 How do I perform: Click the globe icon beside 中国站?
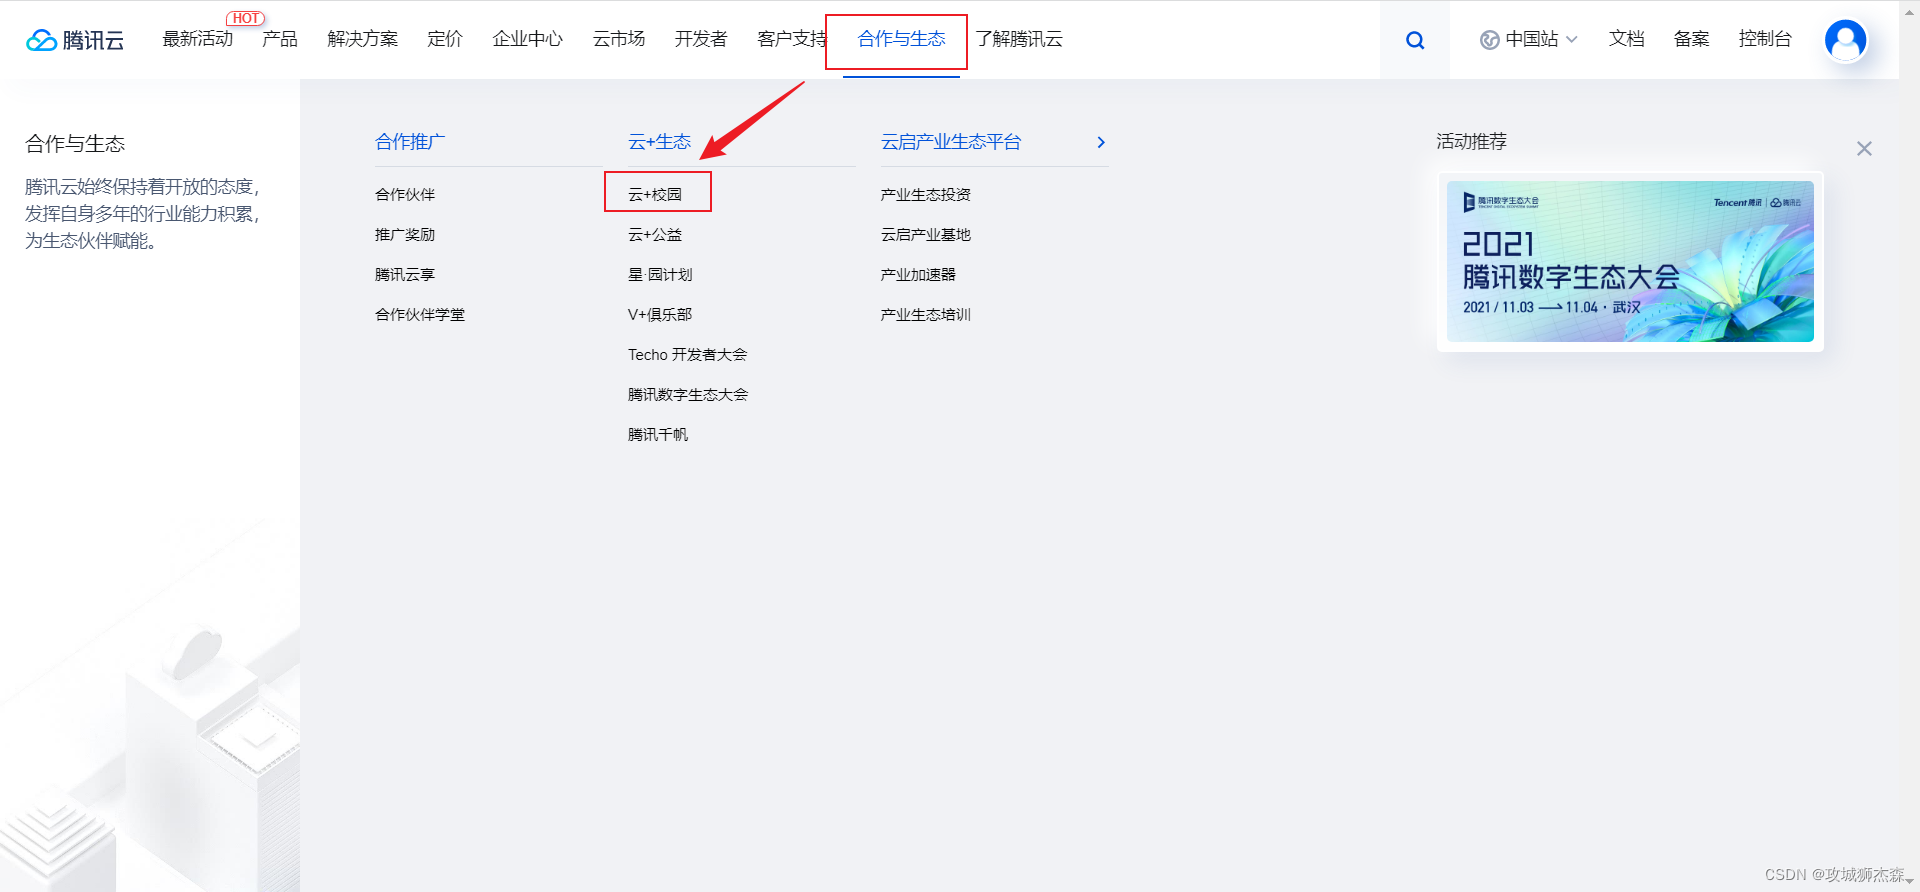(x=1489, y=40)
